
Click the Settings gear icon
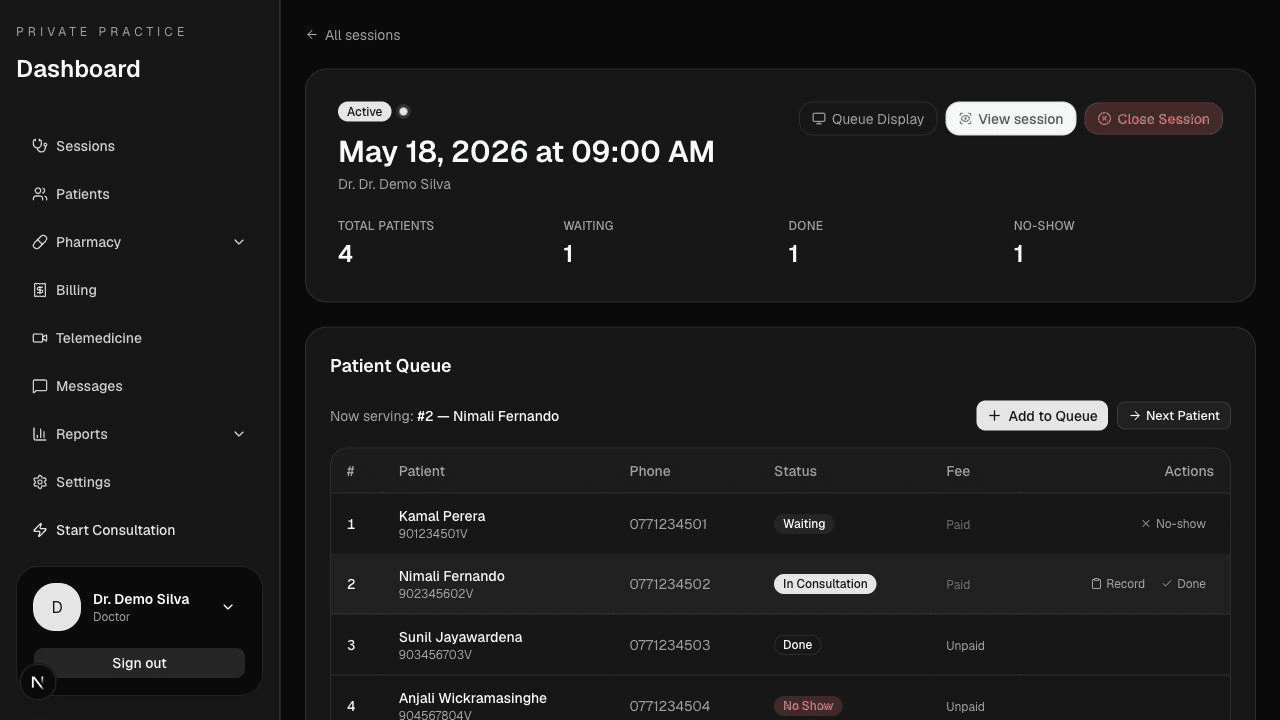(x=40, y=482)
